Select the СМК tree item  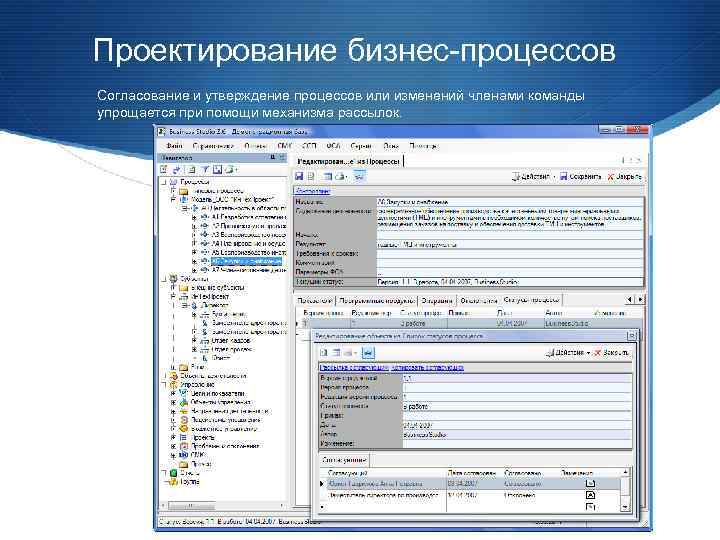[x=197, y=455]
